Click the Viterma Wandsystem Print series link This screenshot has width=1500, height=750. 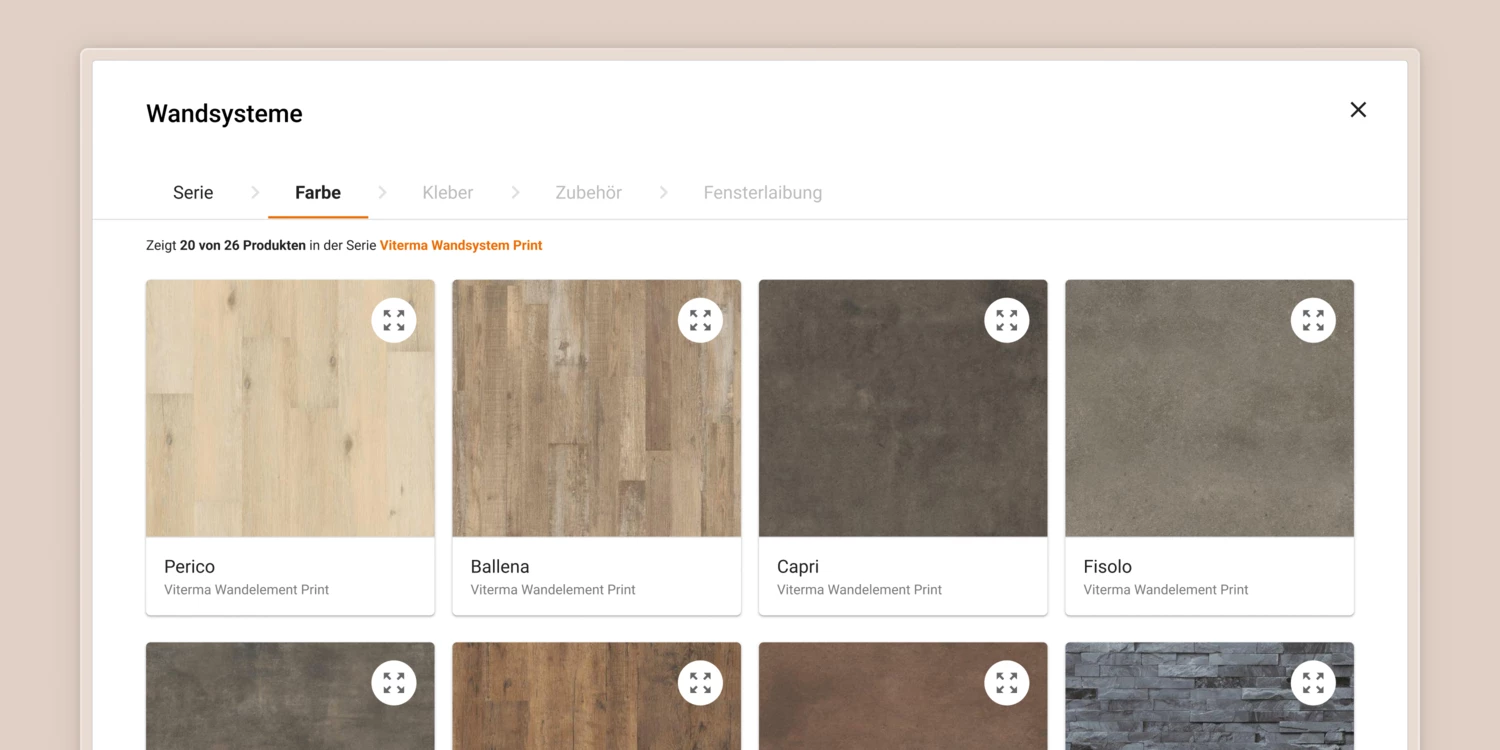(x=461, y=245)
